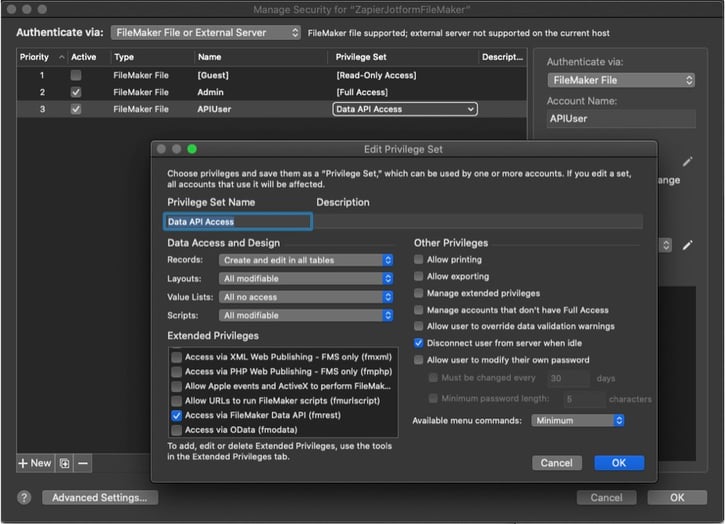This screenshot has height=524, width=725.
Task: Click priority number 2 in Admin row
Action: (42, 92)
